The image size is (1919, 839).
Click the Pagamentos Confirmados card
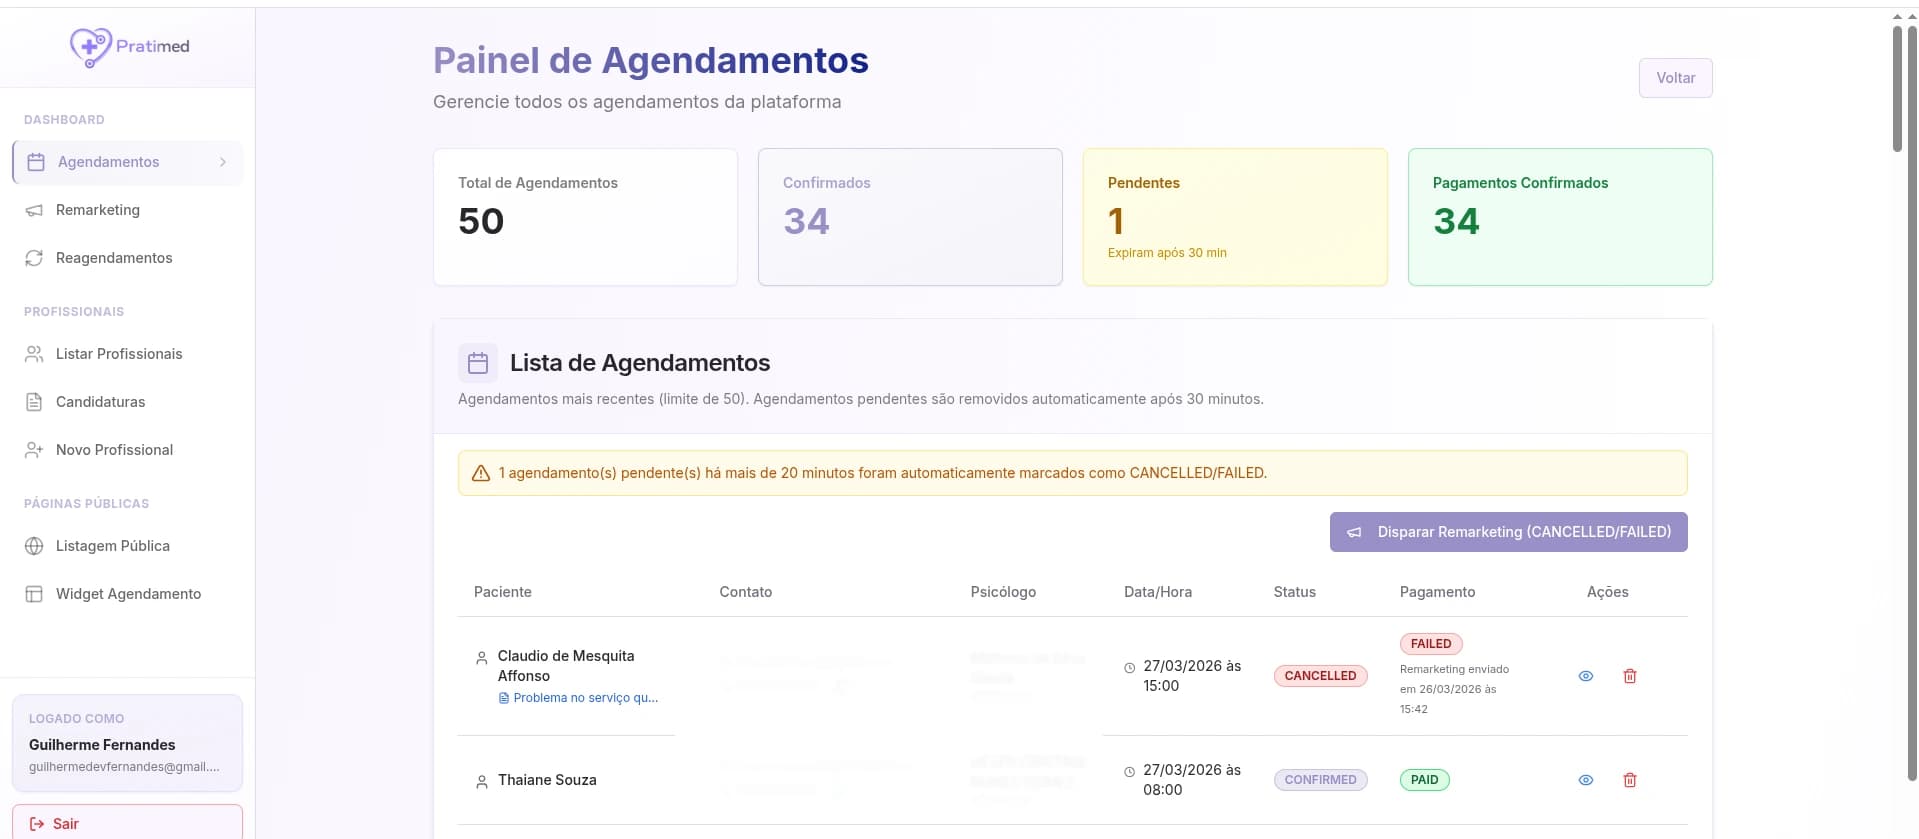(1560, 217)
